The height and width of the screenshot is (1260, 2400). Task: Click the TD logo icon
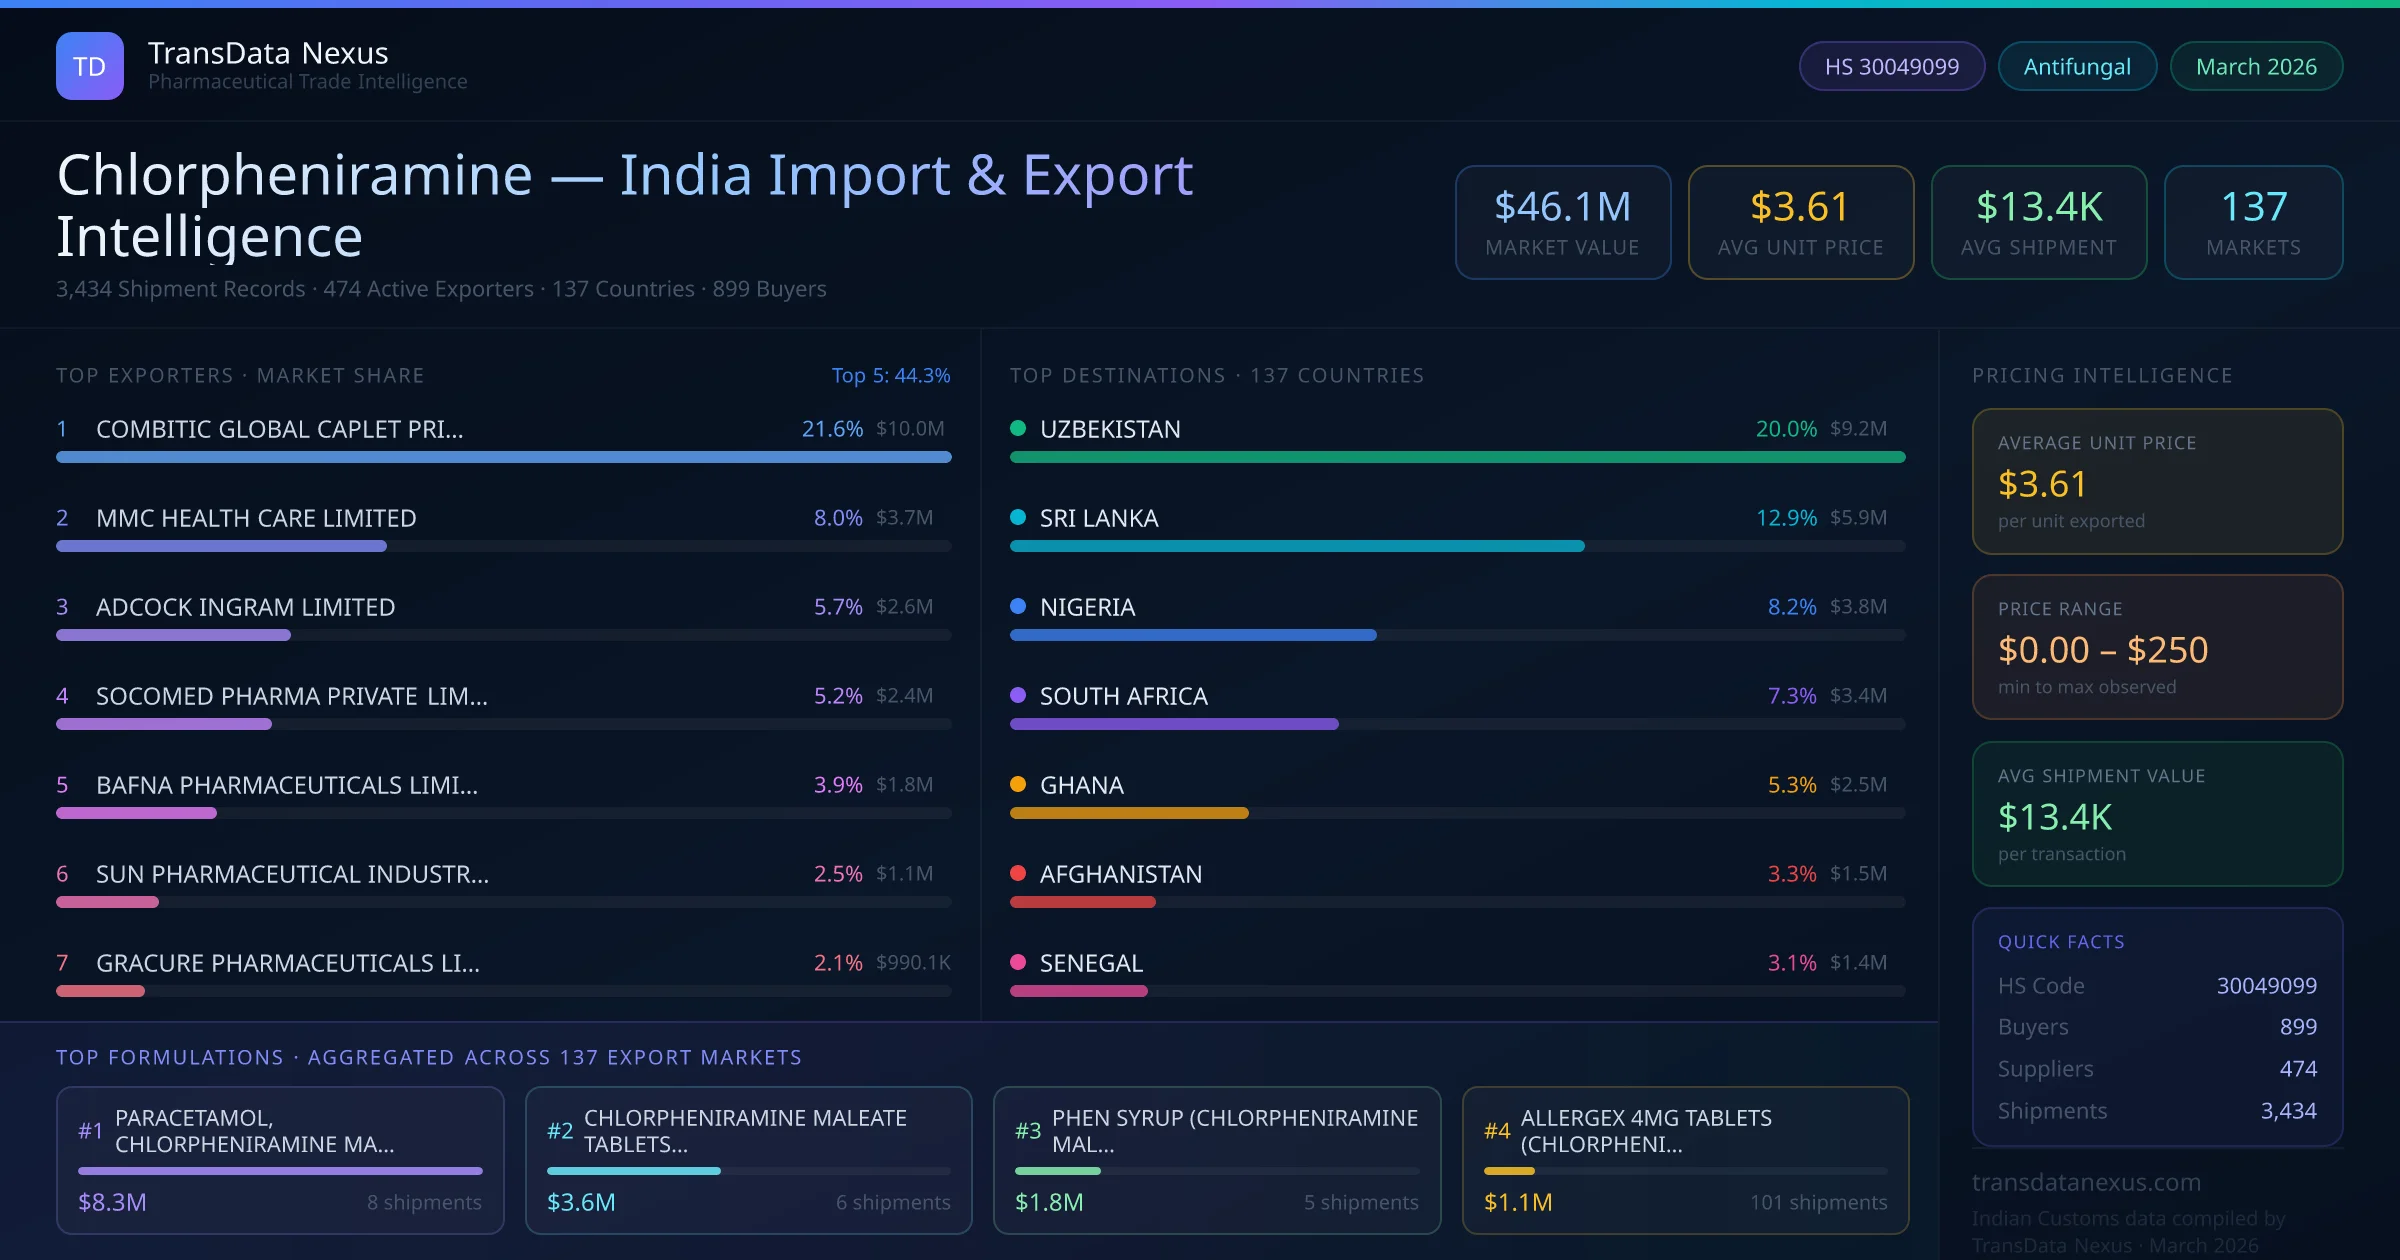point(90,66)
